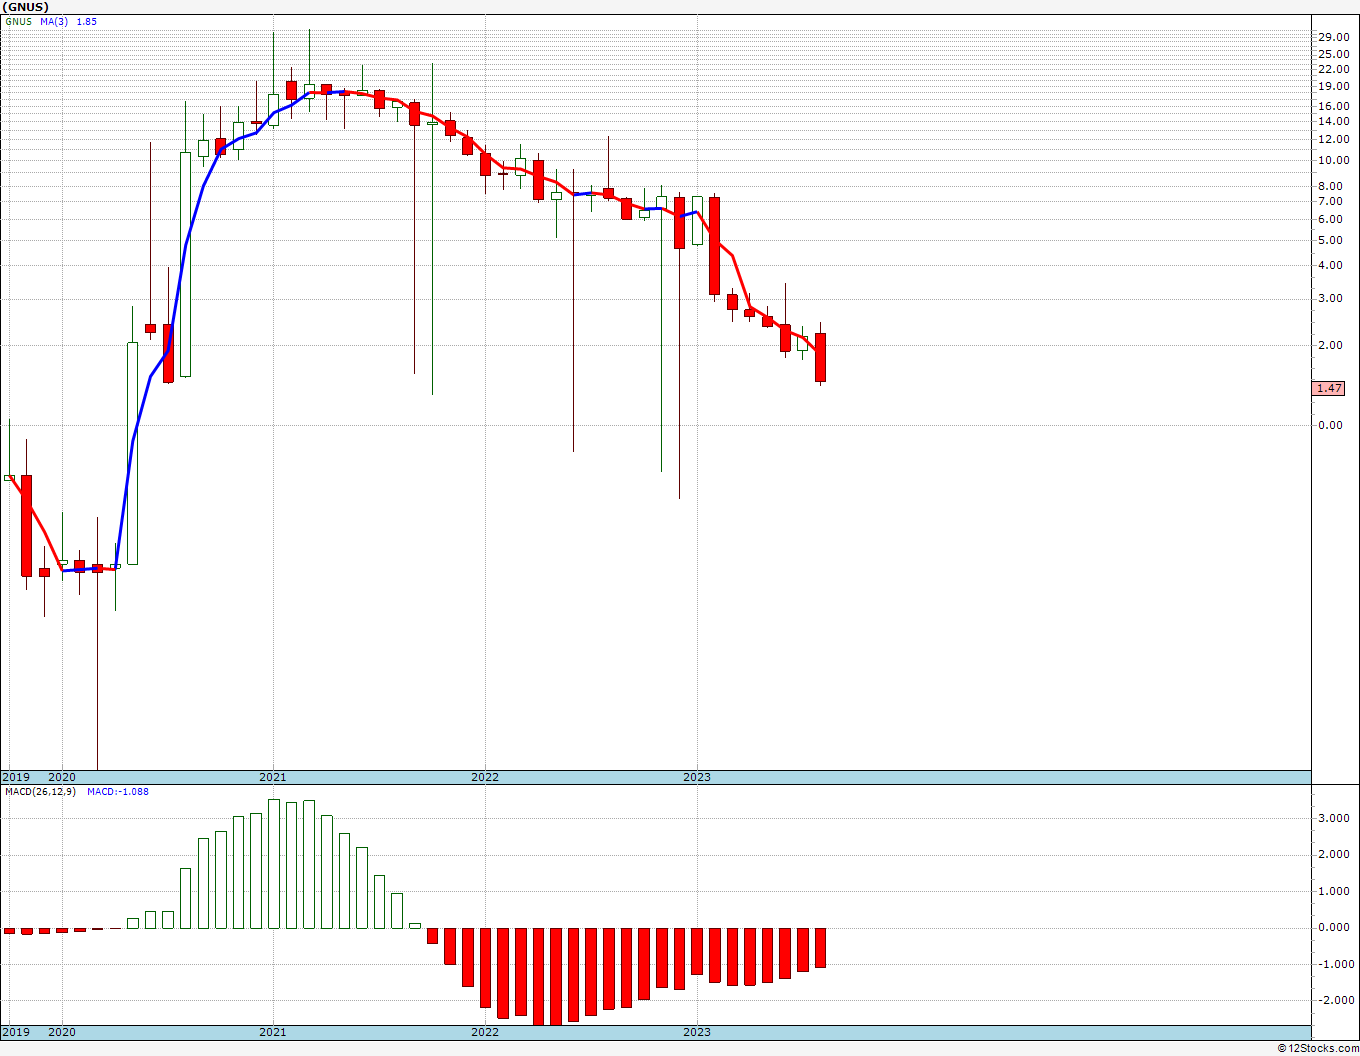Select the 12.00 price axis label
1360x1056 pixels.
tap(1333, 139)
